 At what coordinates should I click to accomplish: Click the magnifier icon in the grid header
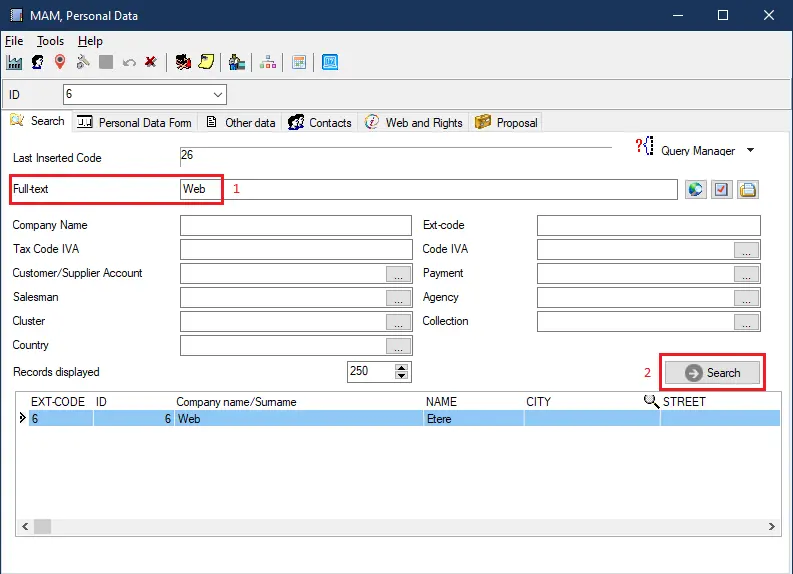pos(651,402)
